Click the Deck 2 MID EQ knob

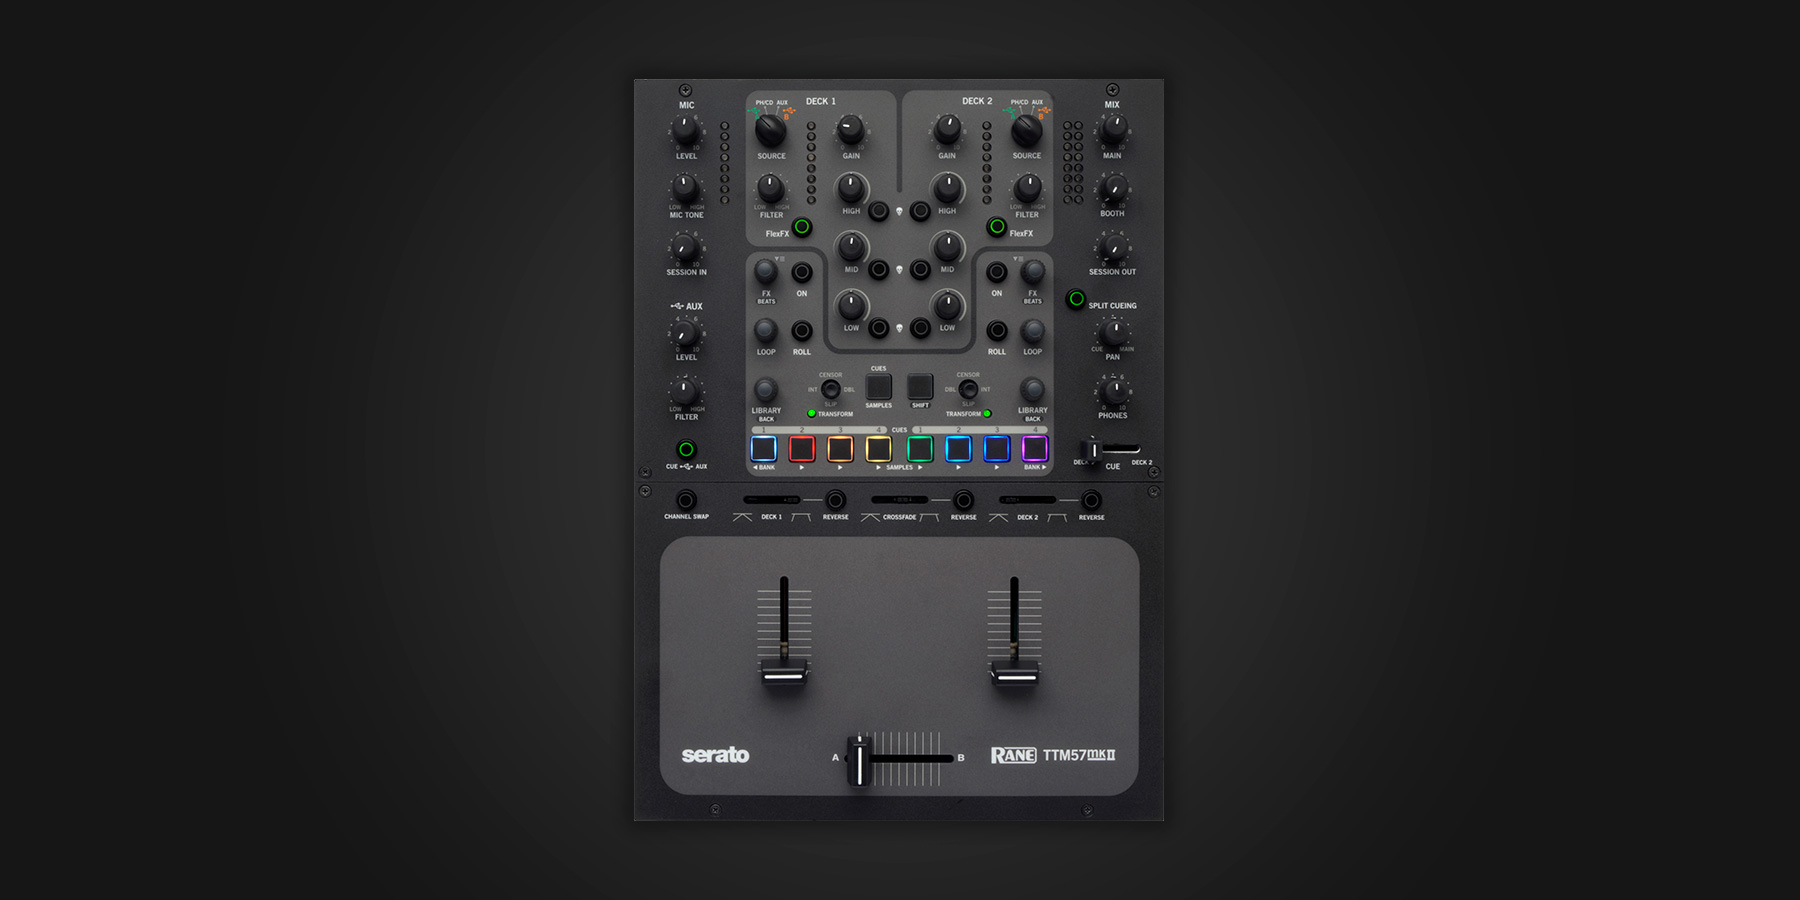tap(947, 246)
